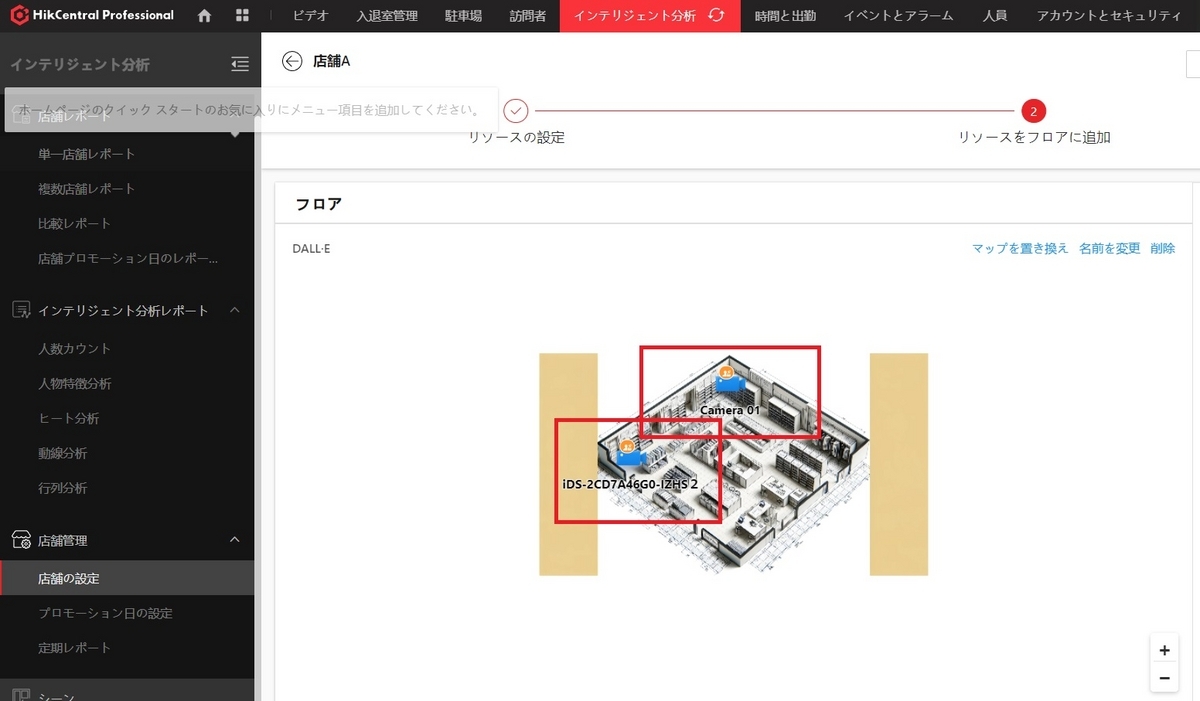Select 店舗の設定 in sidebar

pyautogui.click(x=127, y=578)
